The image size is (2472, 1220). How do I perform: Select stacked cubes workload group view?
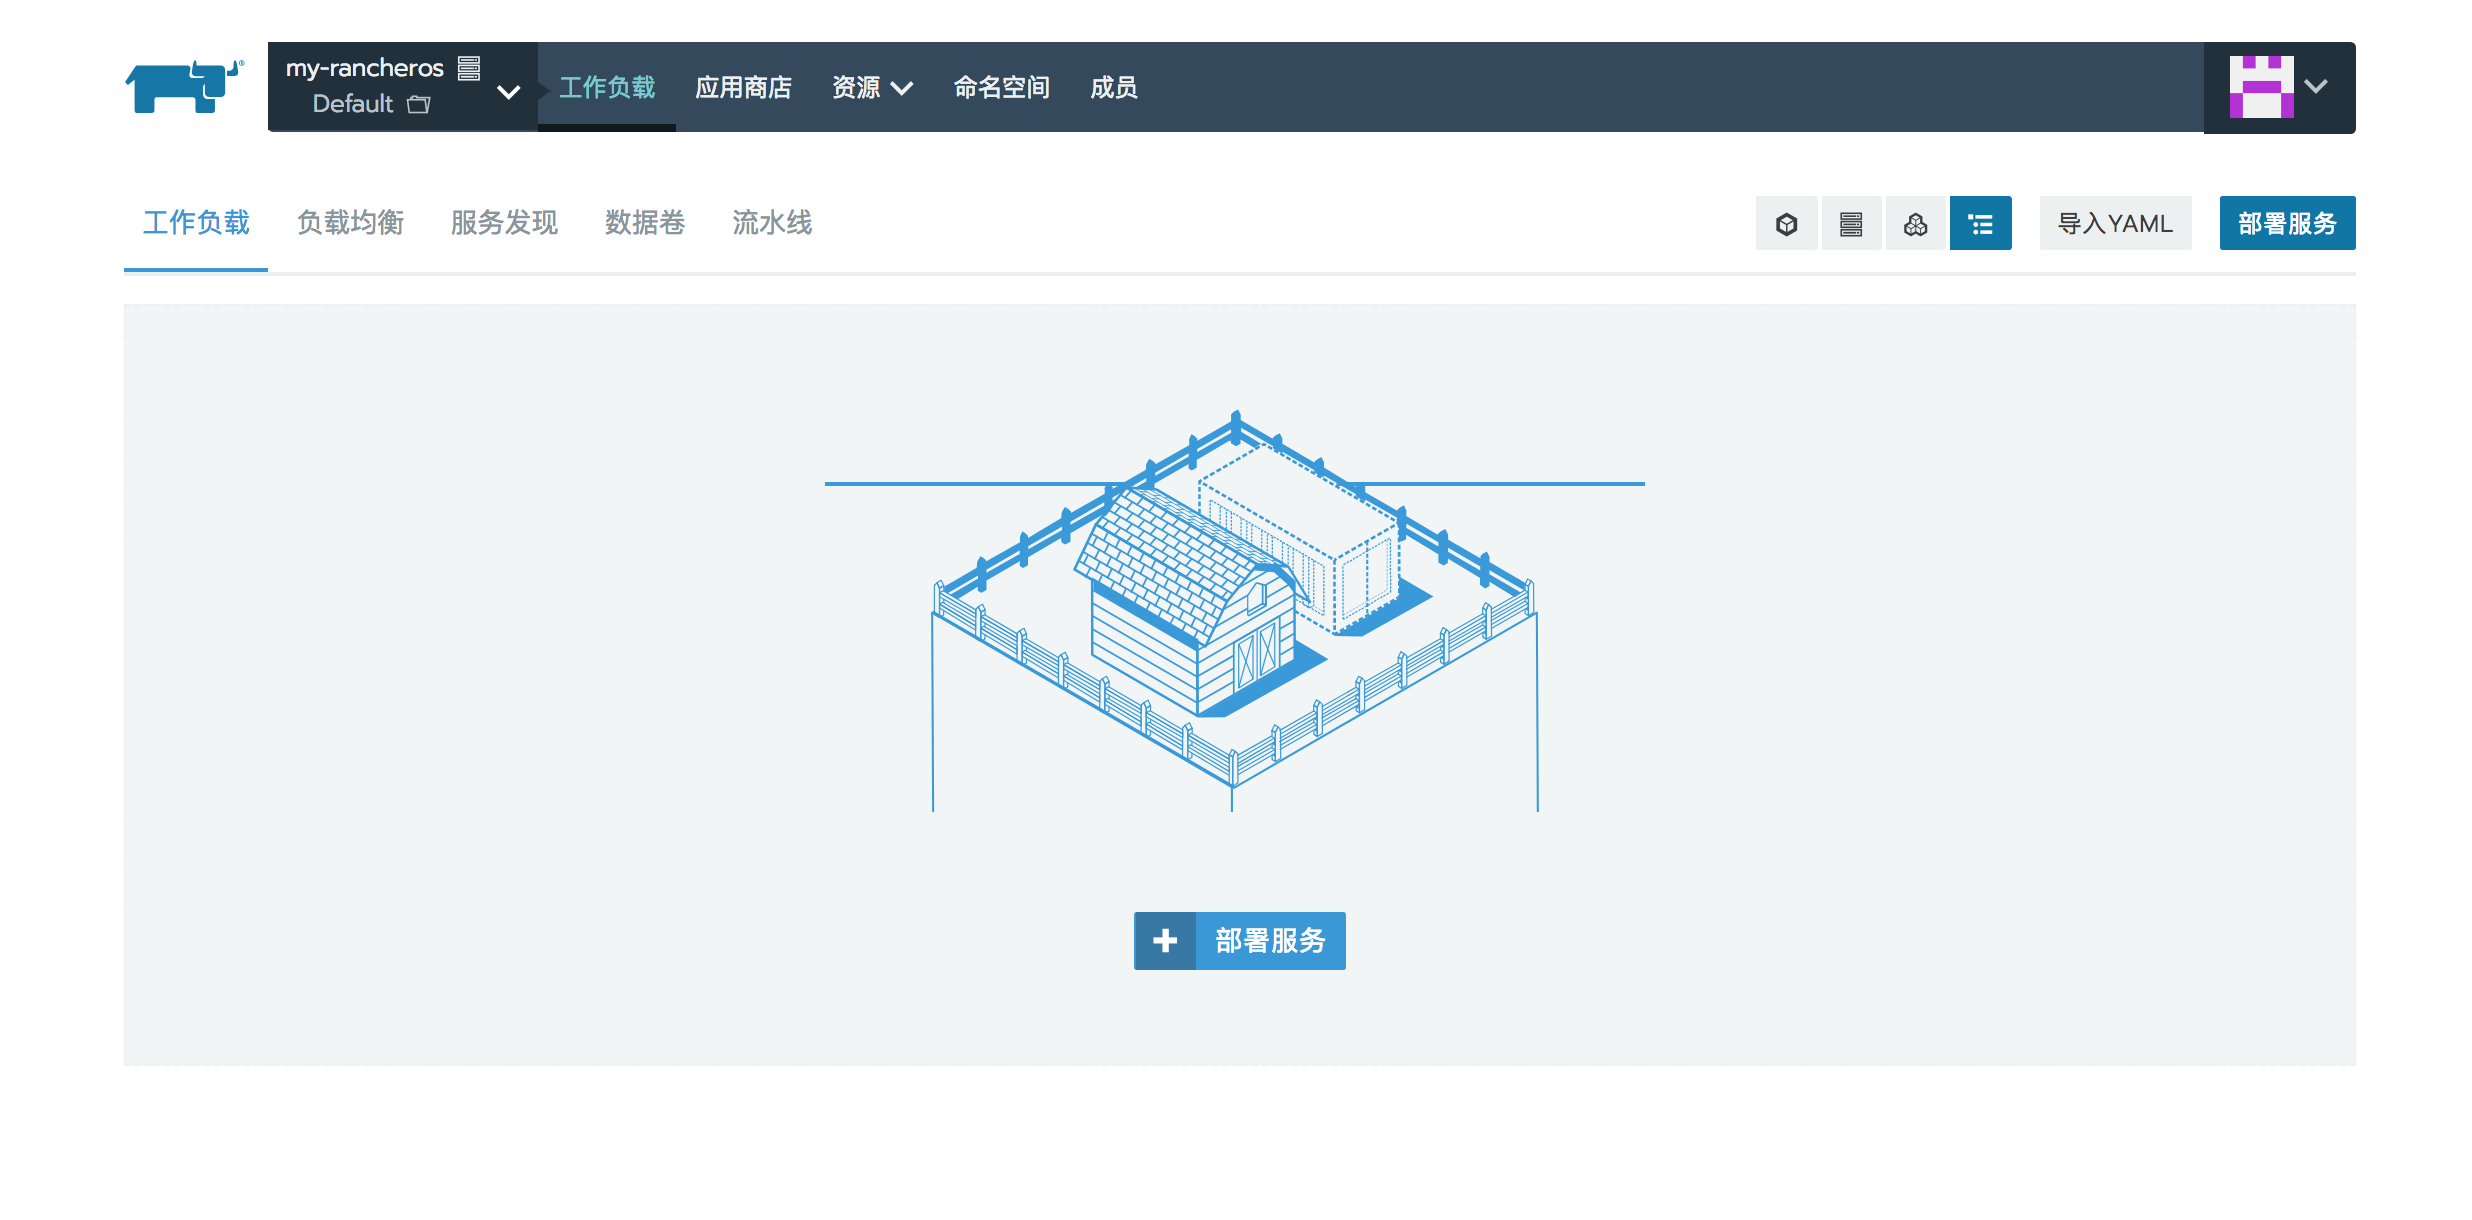click(1915, 224)
